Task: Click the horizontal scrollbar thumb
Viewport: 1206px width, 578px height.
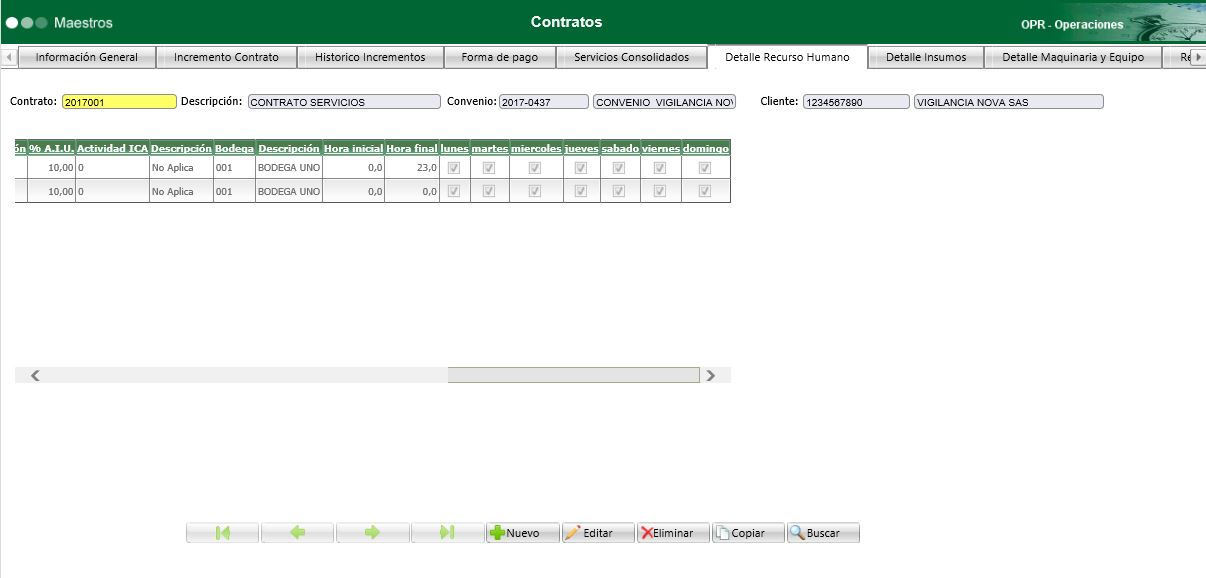Action: (x=573, y=375)
